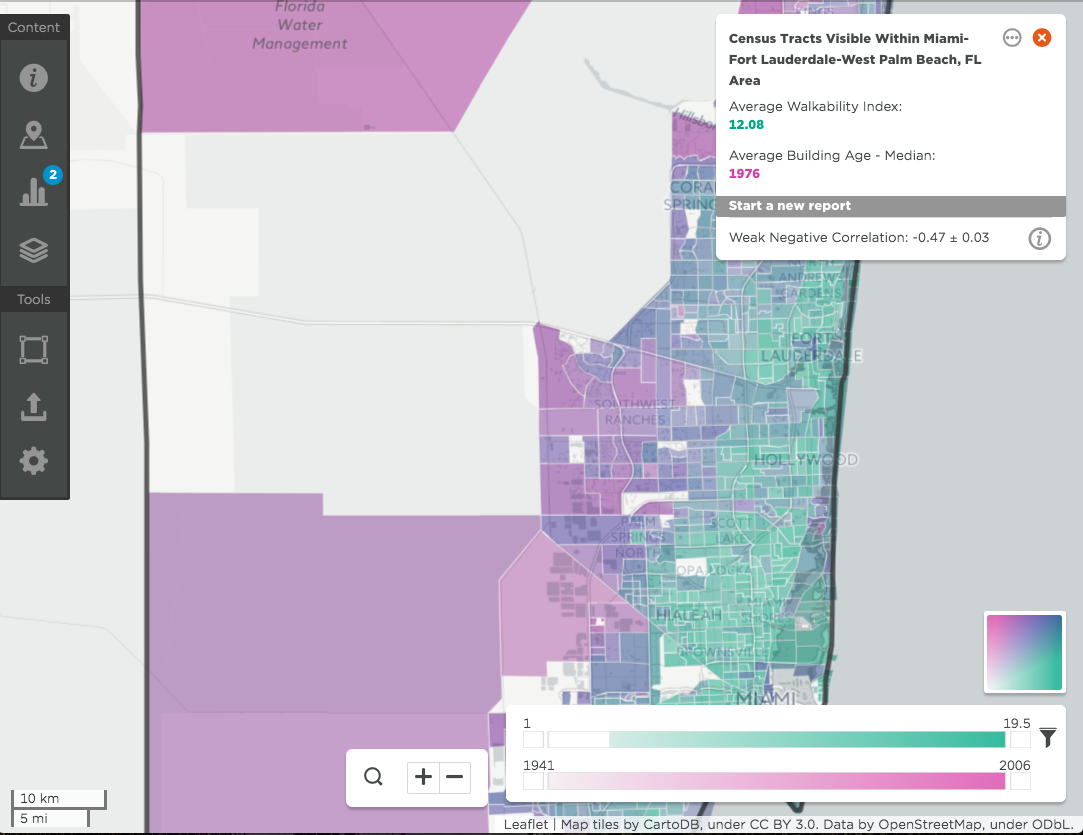Click the green walkability range slider
The height and width of the screenshot is (835, 1083).
coord(776,740)
